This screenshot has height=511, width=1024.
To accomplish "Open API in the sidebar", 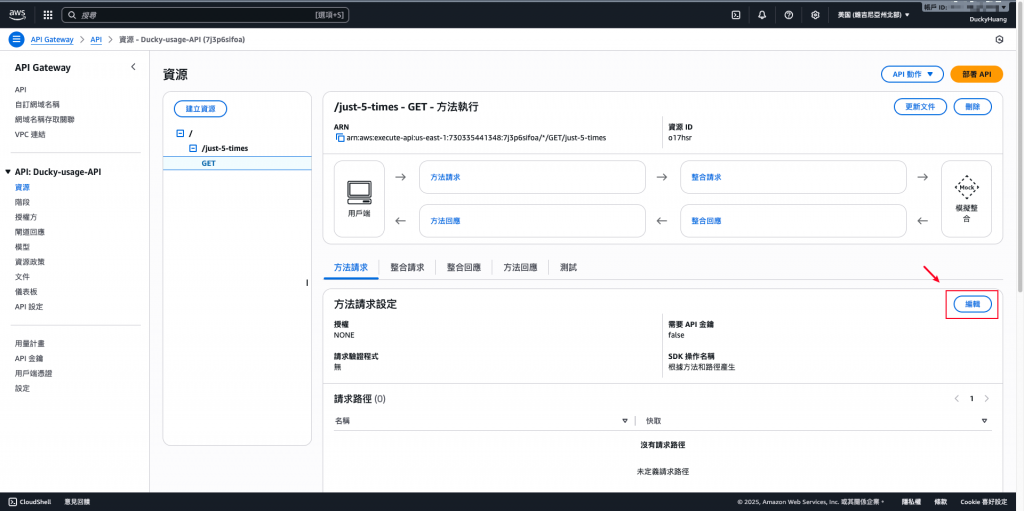I will (20, 90).
